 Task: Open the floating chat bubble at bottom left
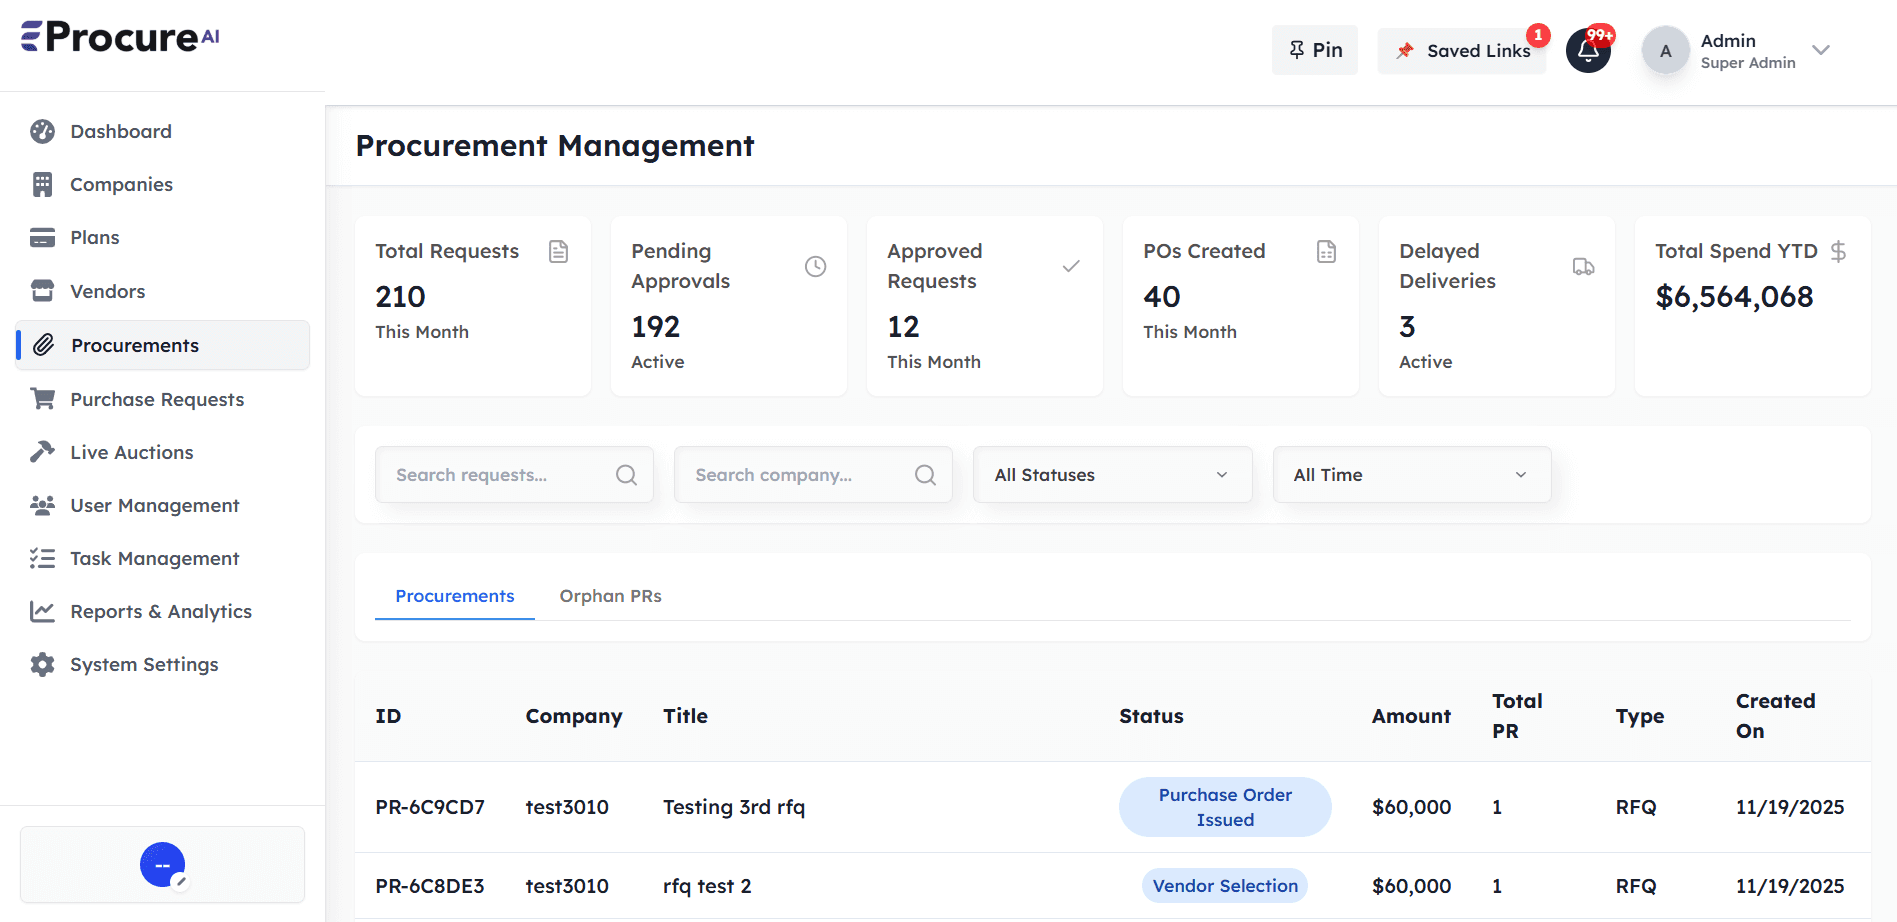point(162,864)
